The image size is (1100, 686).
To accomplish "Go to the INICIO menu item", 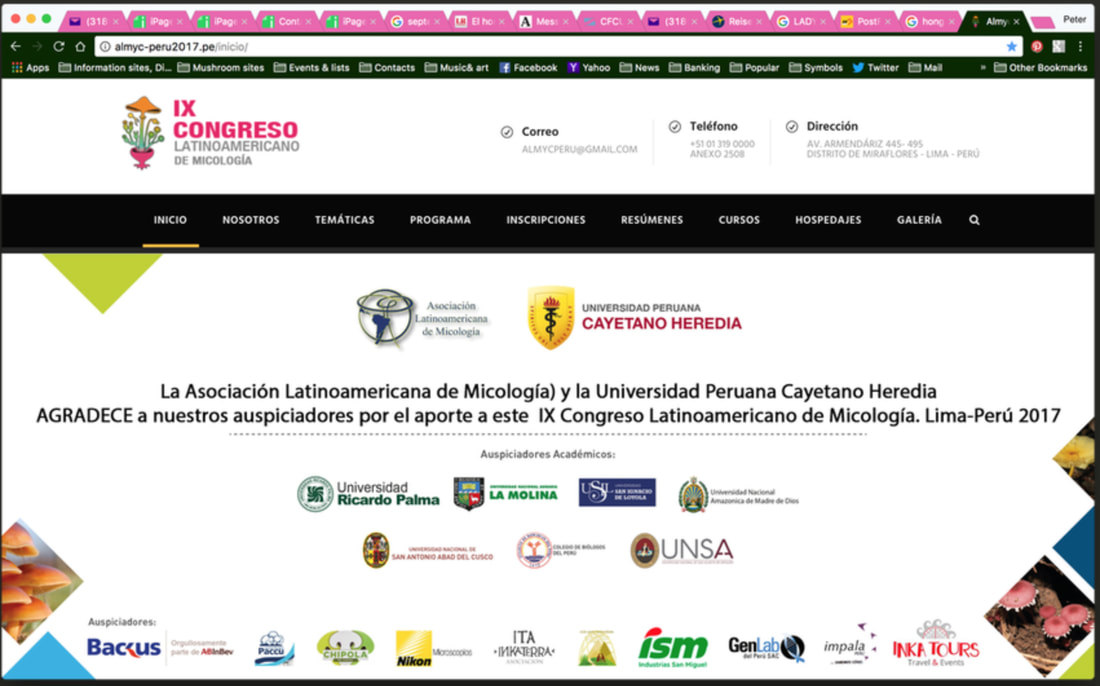I will click(170, 220).
